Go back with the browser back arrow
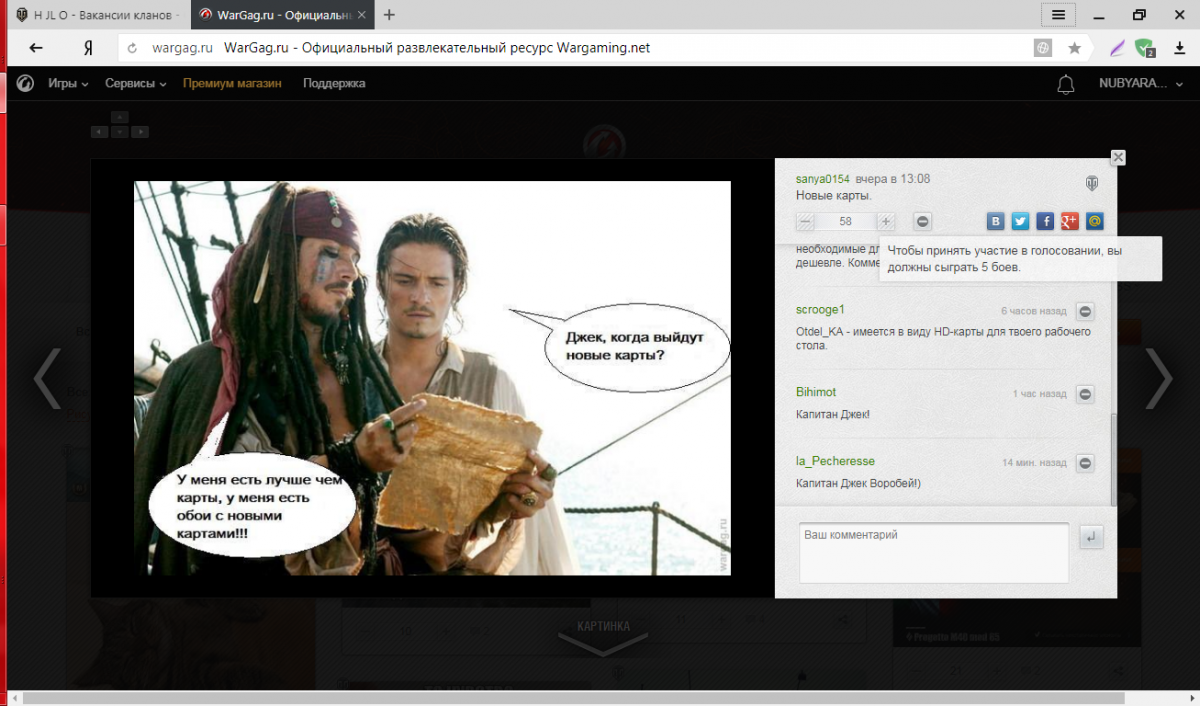This screenshot has height=706, width=1200. click(36, 48)
